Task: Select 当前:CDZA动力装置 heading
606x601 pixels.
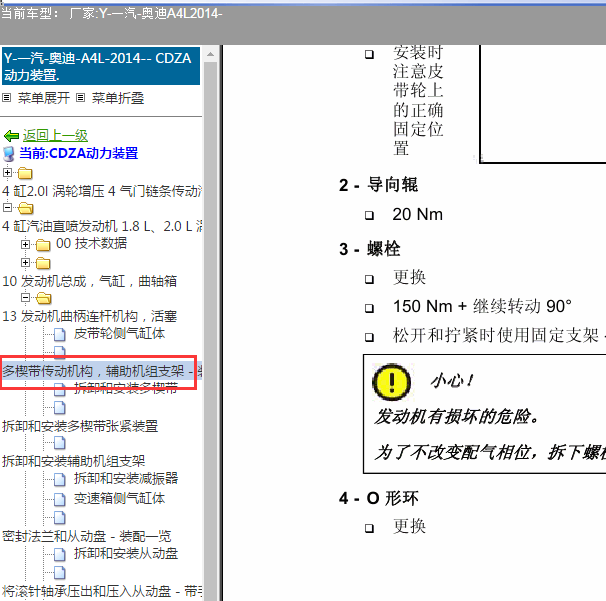Action: 78,153
